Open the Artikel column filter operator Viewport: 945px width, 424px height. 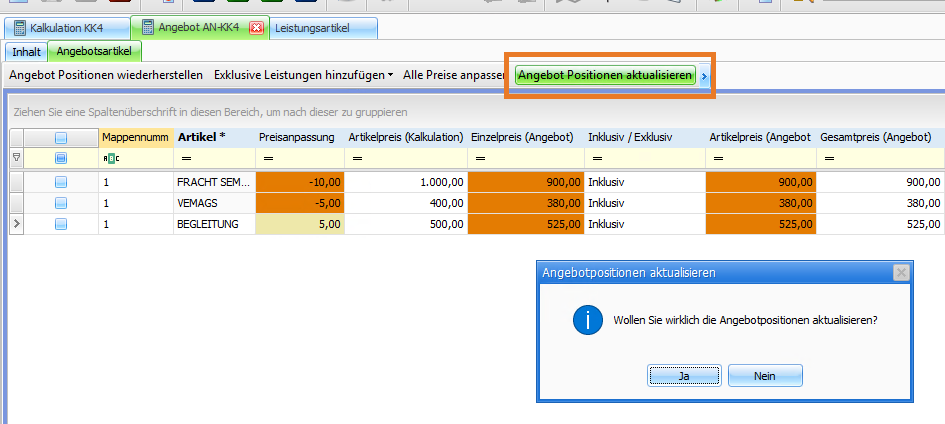[x=186, y=158]
